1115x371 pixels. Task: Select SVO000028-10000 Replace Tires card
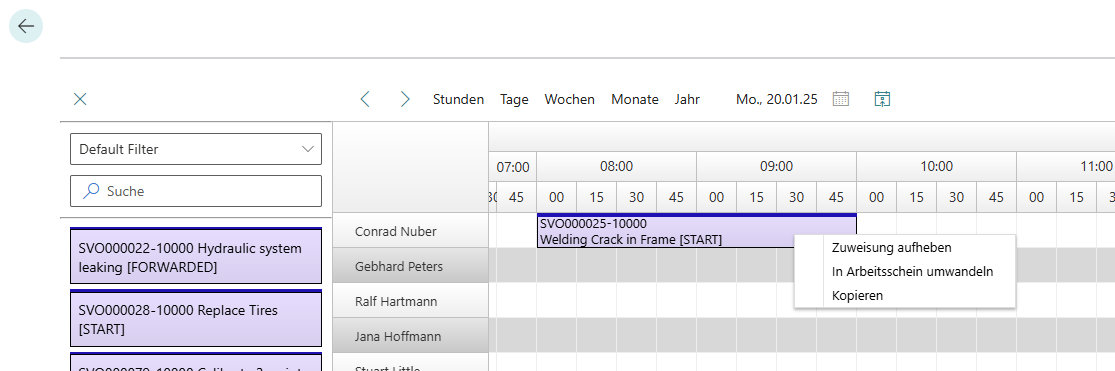pyautogui.click(x=196, y=319)
